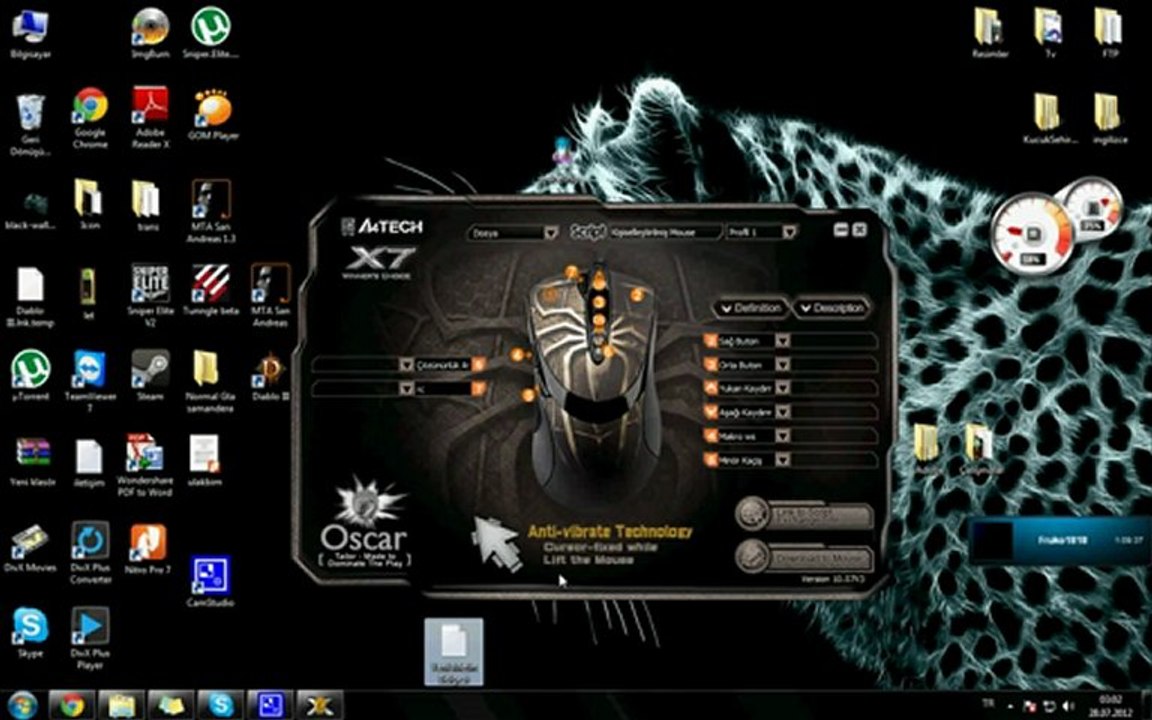The height and width of the screenshot is (720, 1152).
Task: Launch DivX Plus Converter shortcut
Action: pyautogui.click(x=90, y=552)
